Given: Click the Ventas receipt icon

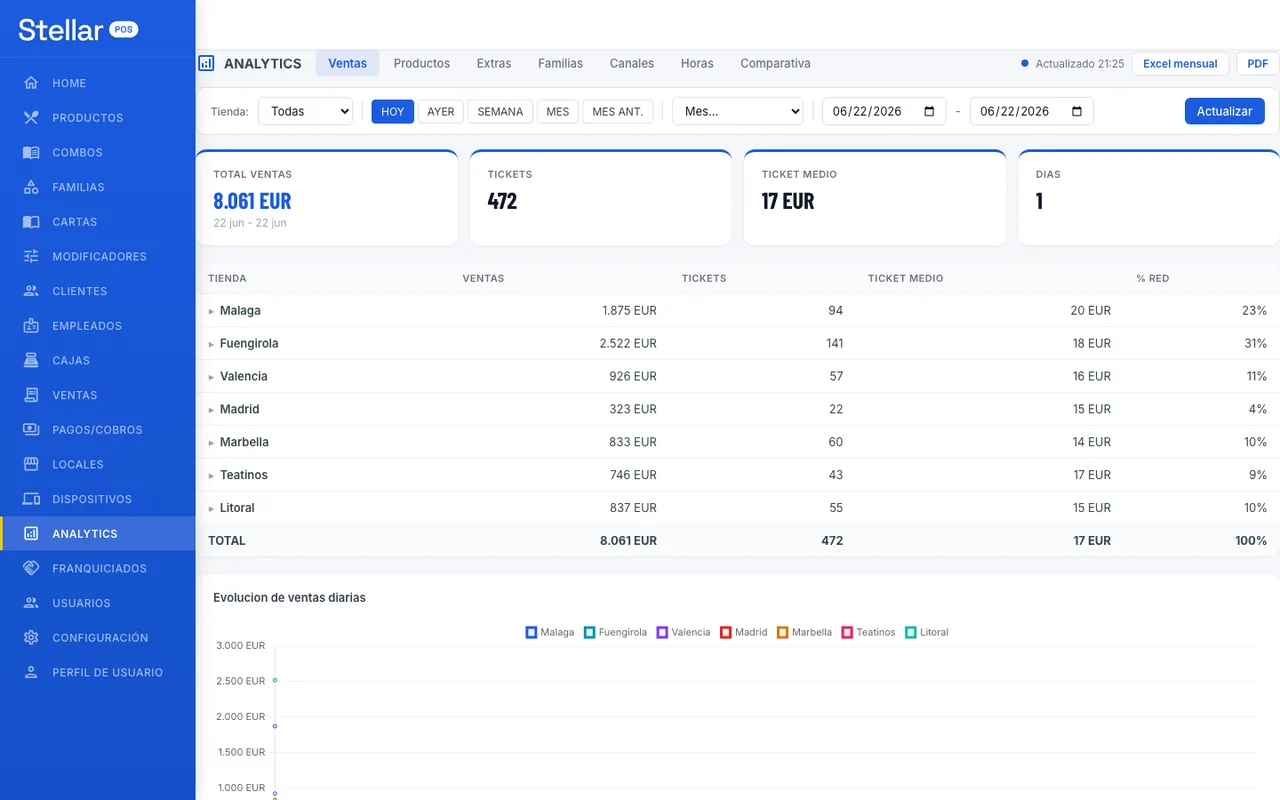Looking at the screenshot, I should point(31,395).
